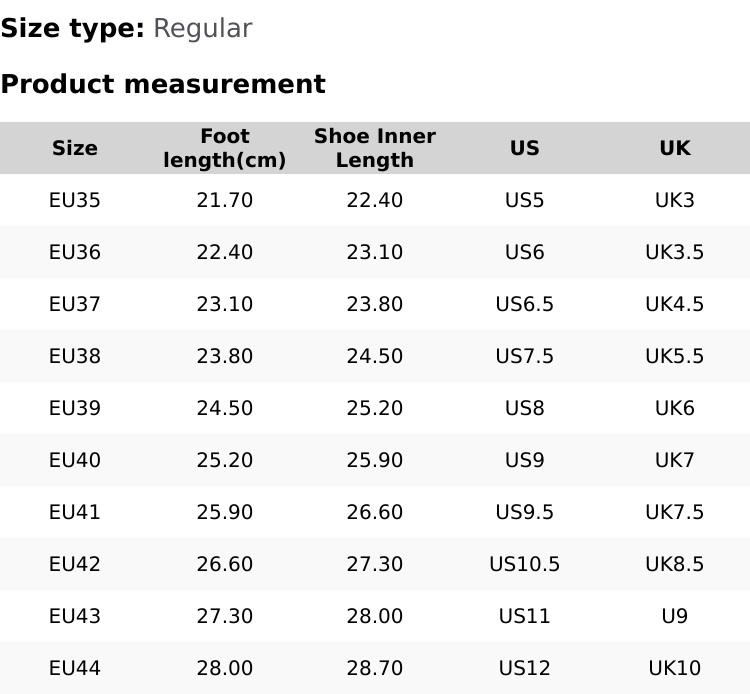Select the UK10 cell
Screen dimensions: 750x694
point(675,668)
